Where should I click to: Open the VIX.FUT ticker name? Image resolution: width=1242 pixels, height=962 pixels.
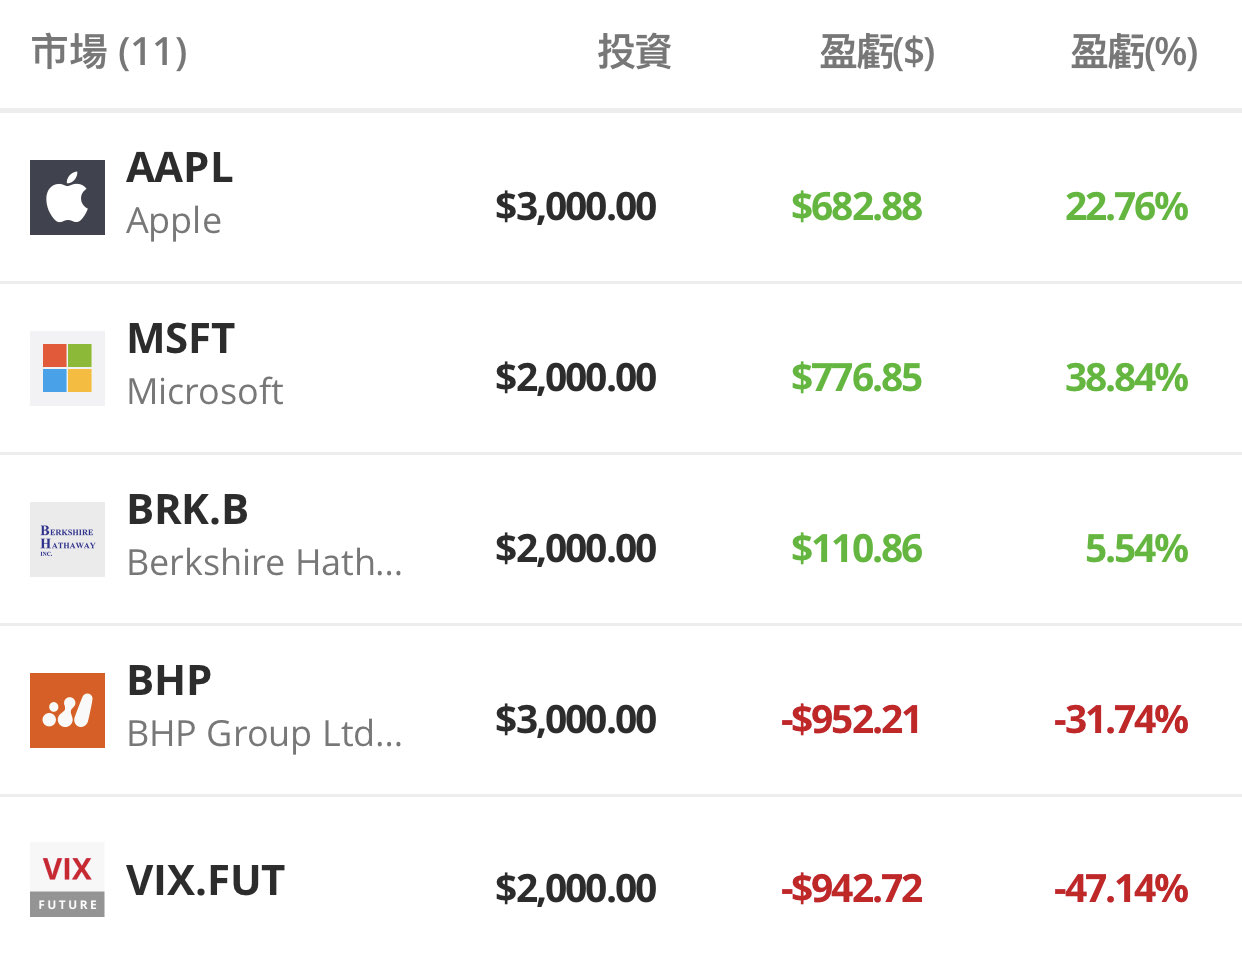[206, 881]
